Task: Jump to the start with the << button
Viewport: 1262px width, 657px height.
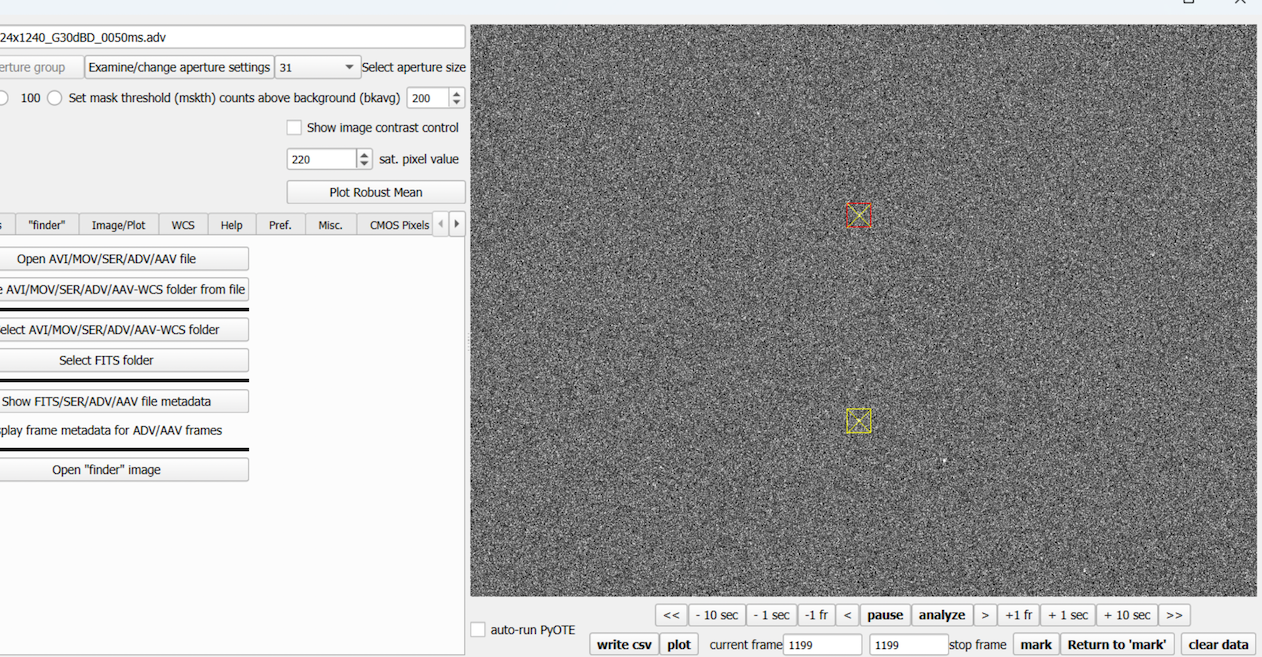Action: (671, 615)
